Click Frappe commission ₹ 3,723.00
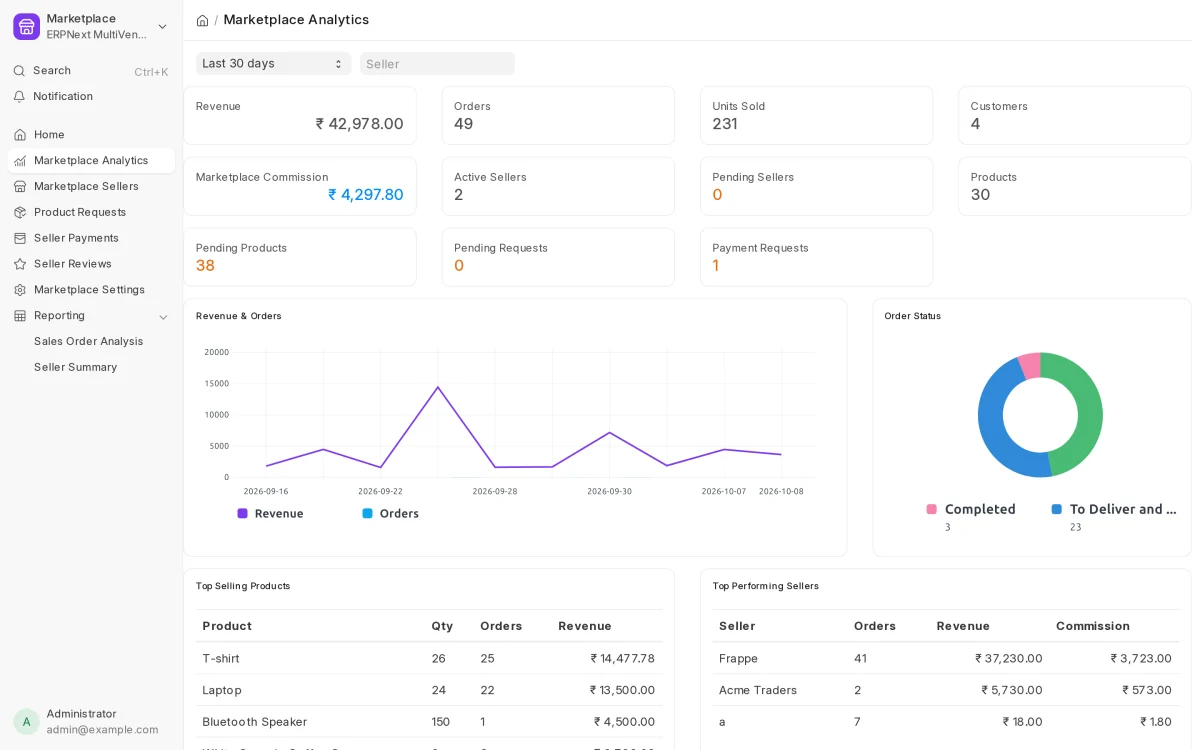The image size is (1200, 750). (x=1141, y=659)
